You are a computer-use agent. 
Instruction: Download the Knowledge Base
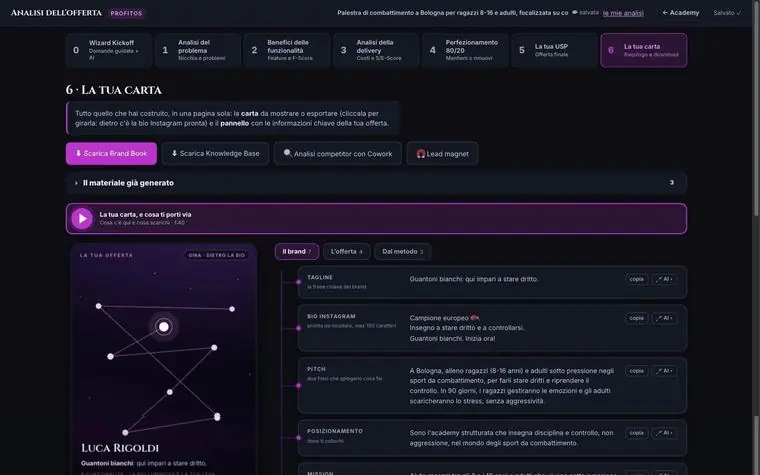click(215, 153)
